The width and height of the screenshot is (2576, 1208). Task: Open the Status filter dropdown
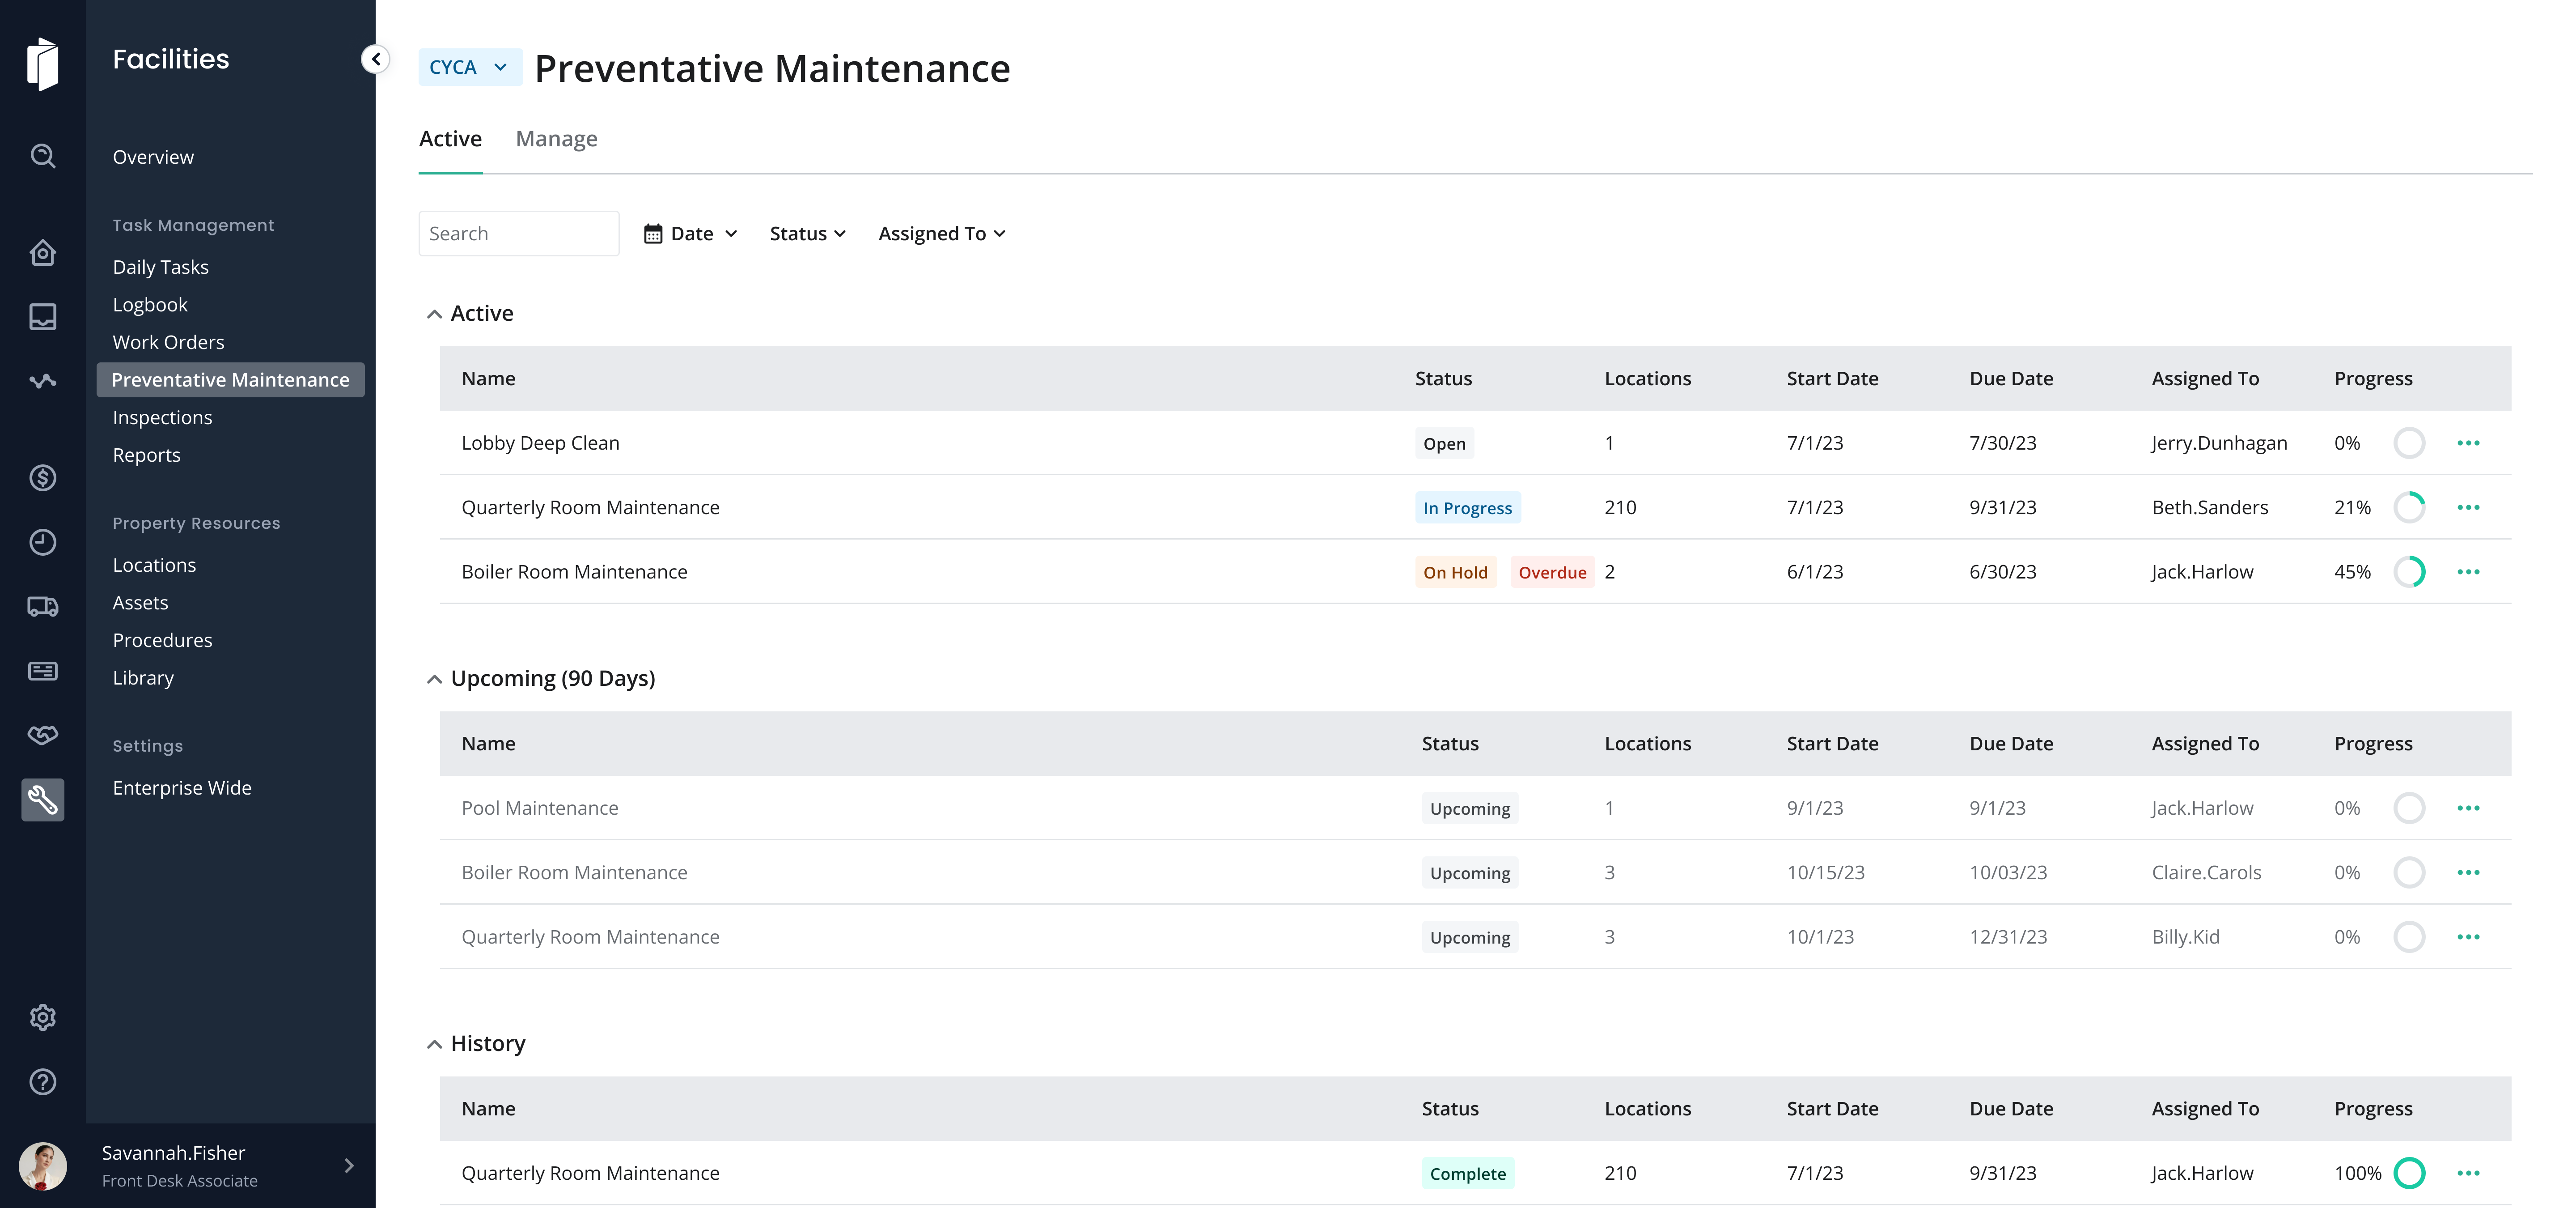(807, 233)
